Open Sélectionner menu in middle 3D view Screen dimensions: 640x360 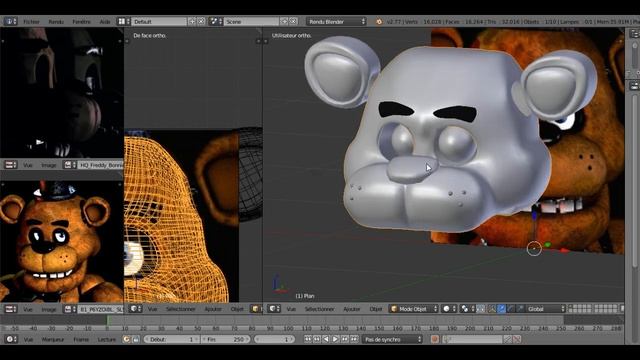(180, 309)
